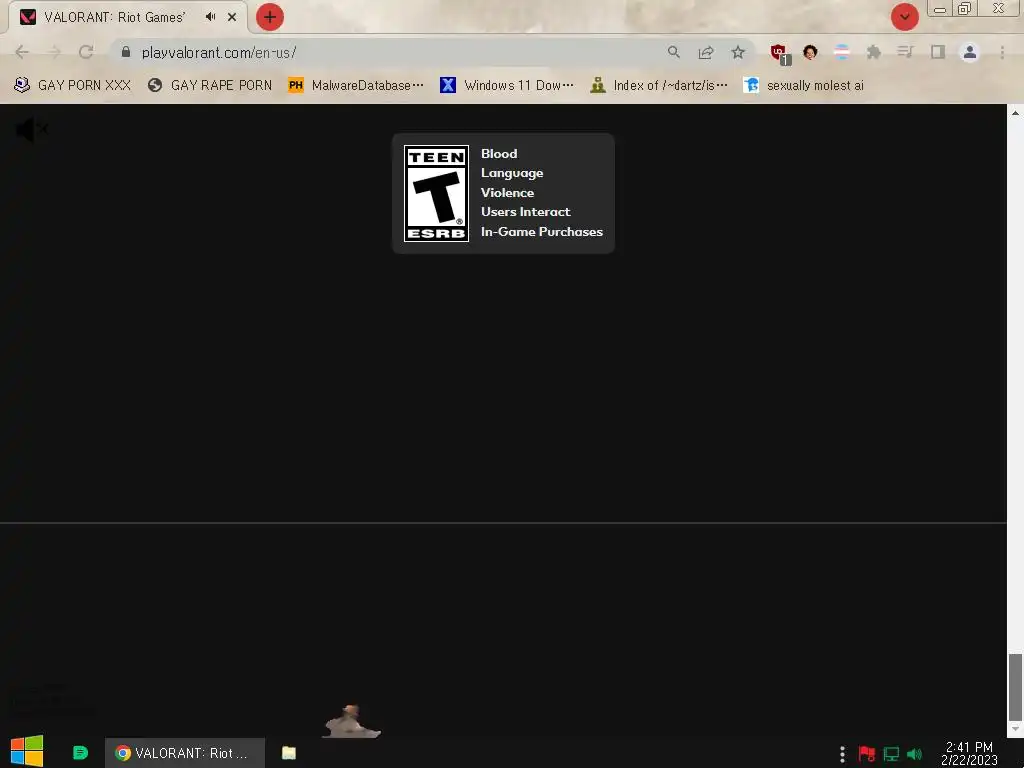Reload the current page

click(x=86, y=52)
